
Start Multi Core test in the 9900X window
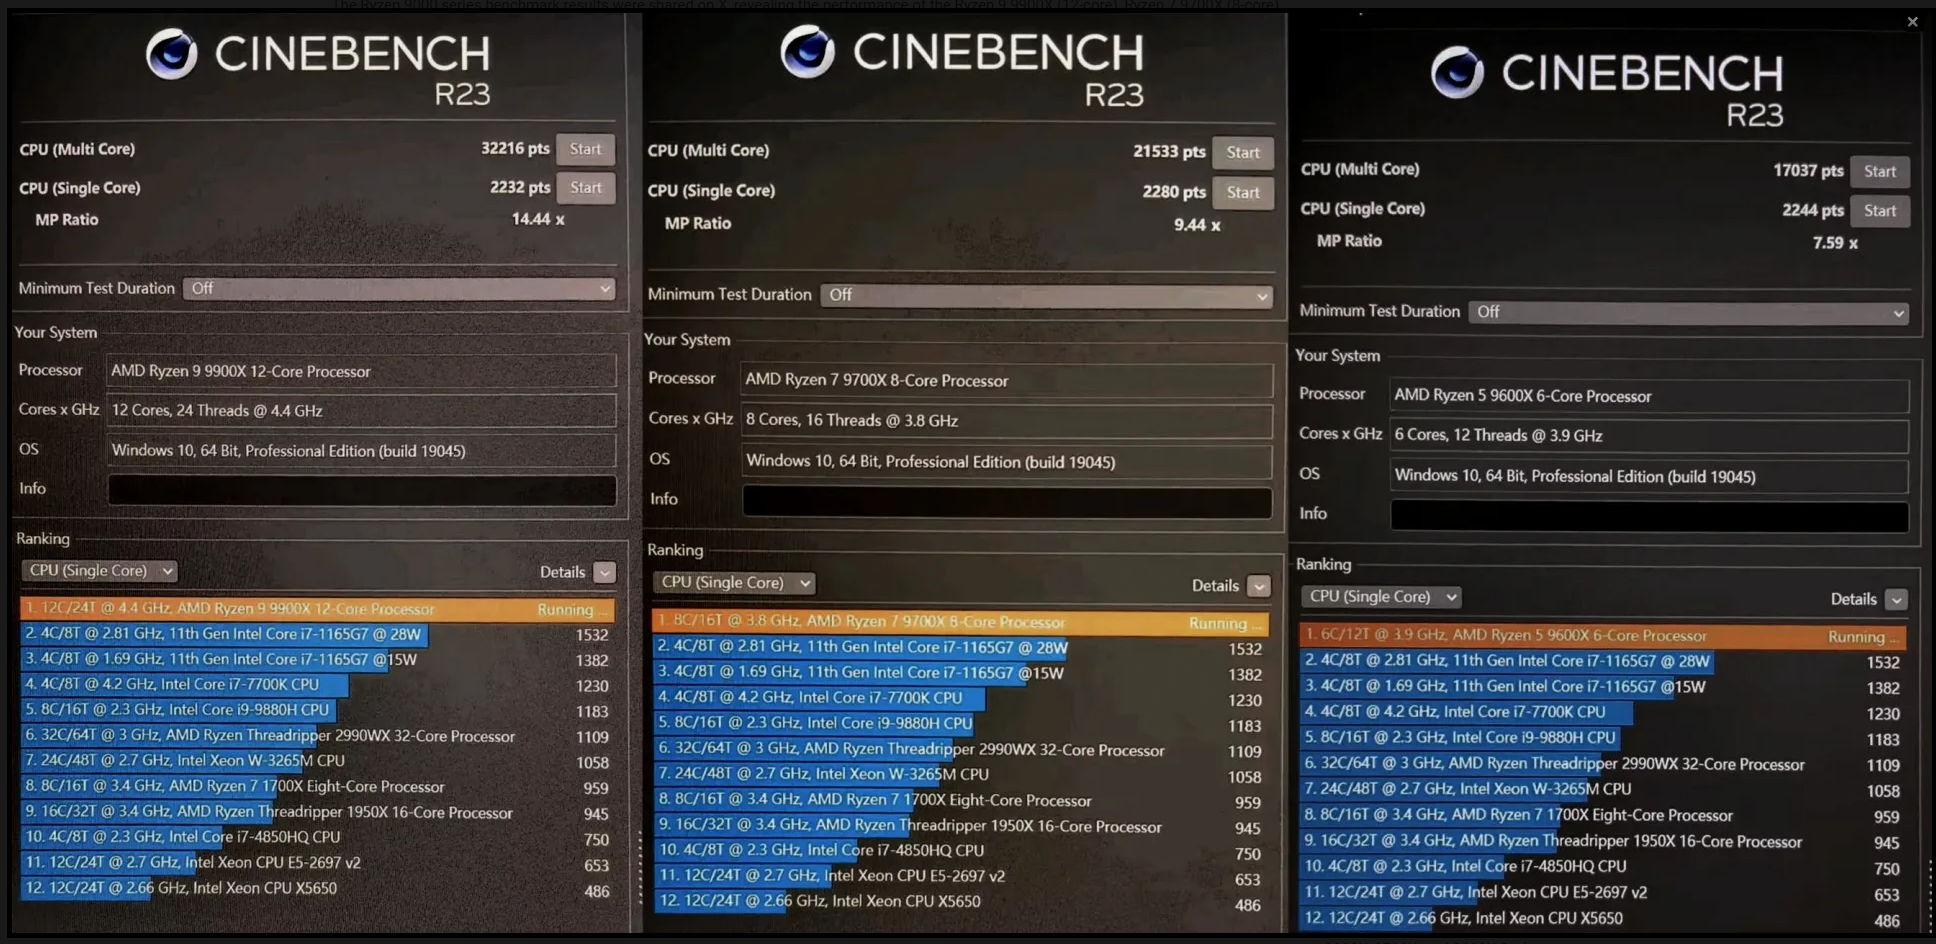[586, 149]
